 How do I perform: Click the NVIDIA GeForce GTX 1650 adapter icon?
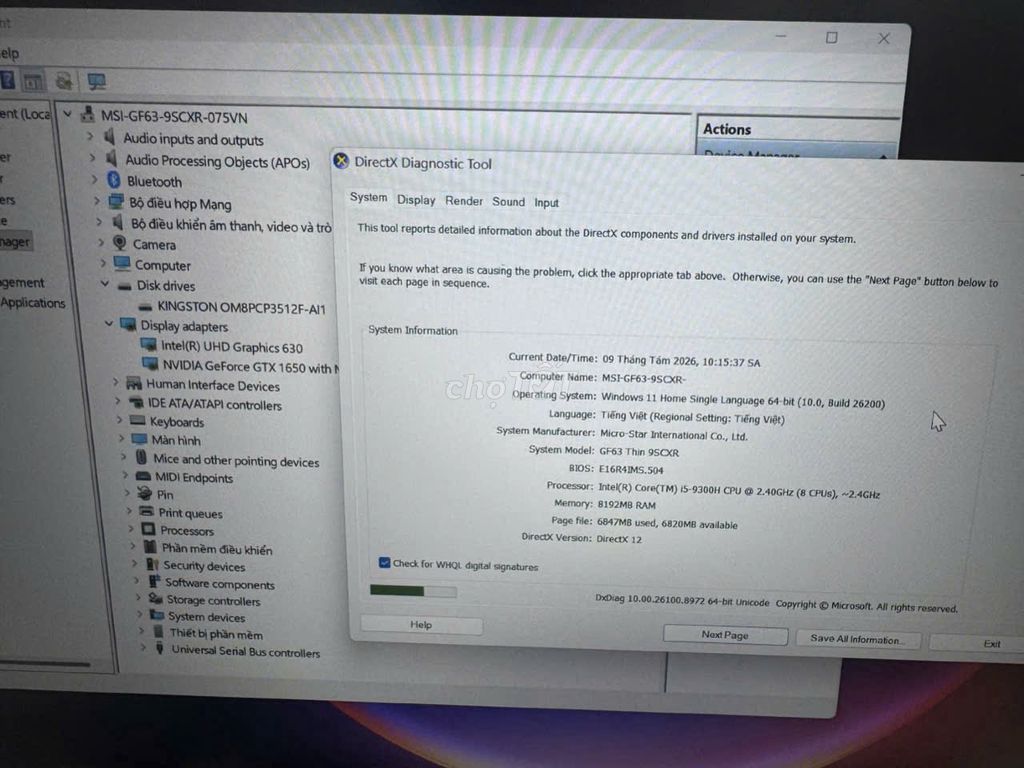[x=151, y=364]
